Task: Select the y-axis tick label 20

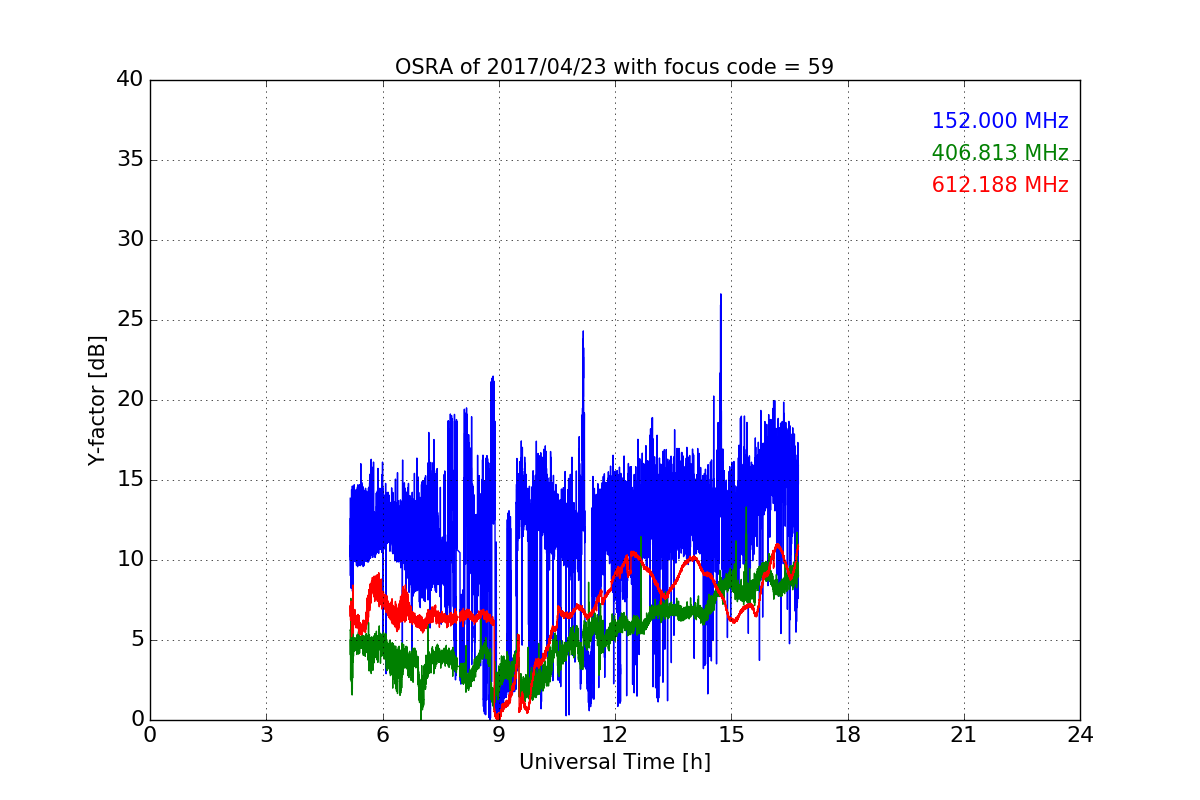Action: point(129,400)
